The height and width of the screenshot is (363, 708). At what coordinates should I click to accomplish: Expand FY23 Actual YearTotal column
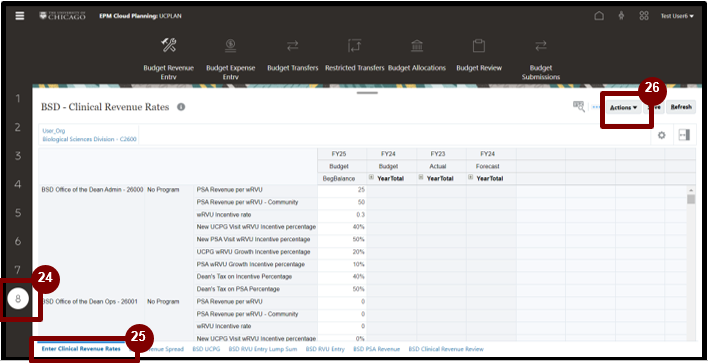[x=421, y=177]
